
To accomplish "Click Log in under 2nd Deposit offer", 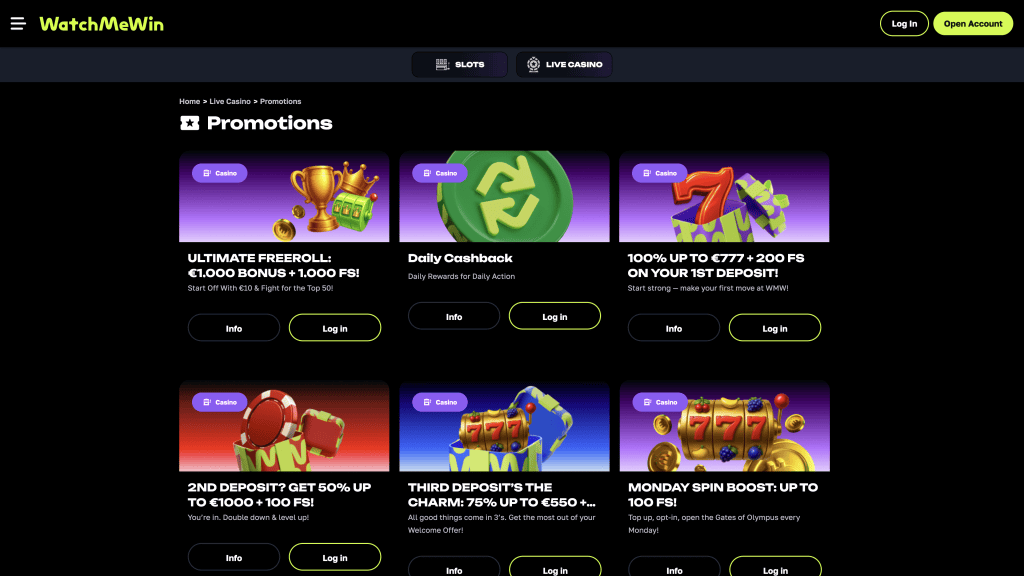I will (x=335, y=557).
